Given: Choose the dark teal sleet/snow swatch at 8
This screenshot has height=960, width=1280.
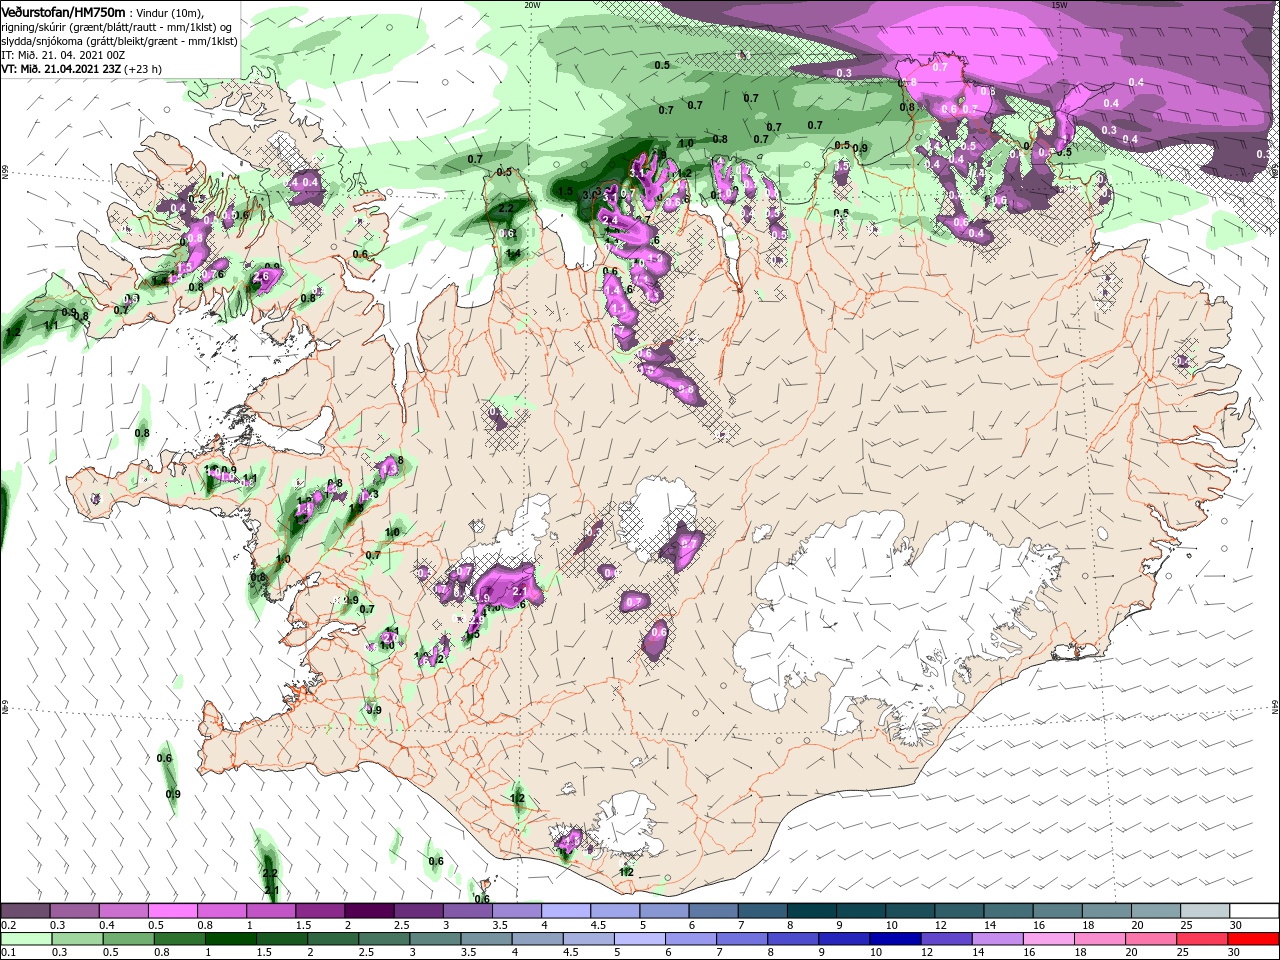Looking at the screenshot, I should 811,911.
